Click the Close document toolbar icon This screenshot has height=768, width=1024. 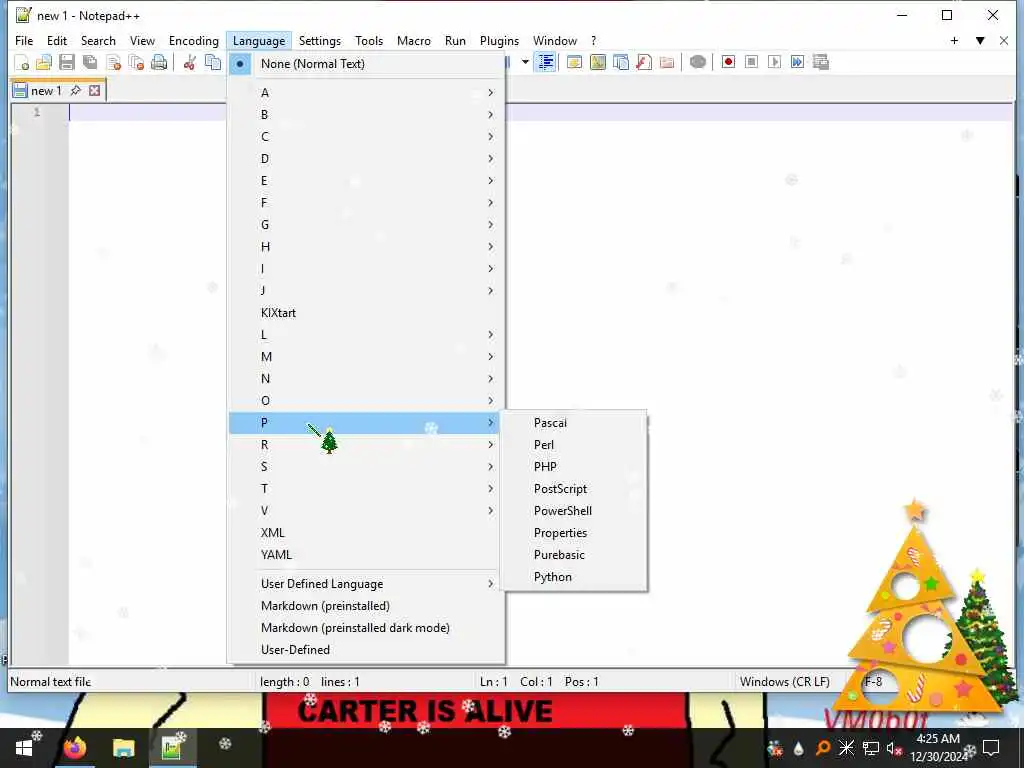pyautogui.click(x=114, y=63)
